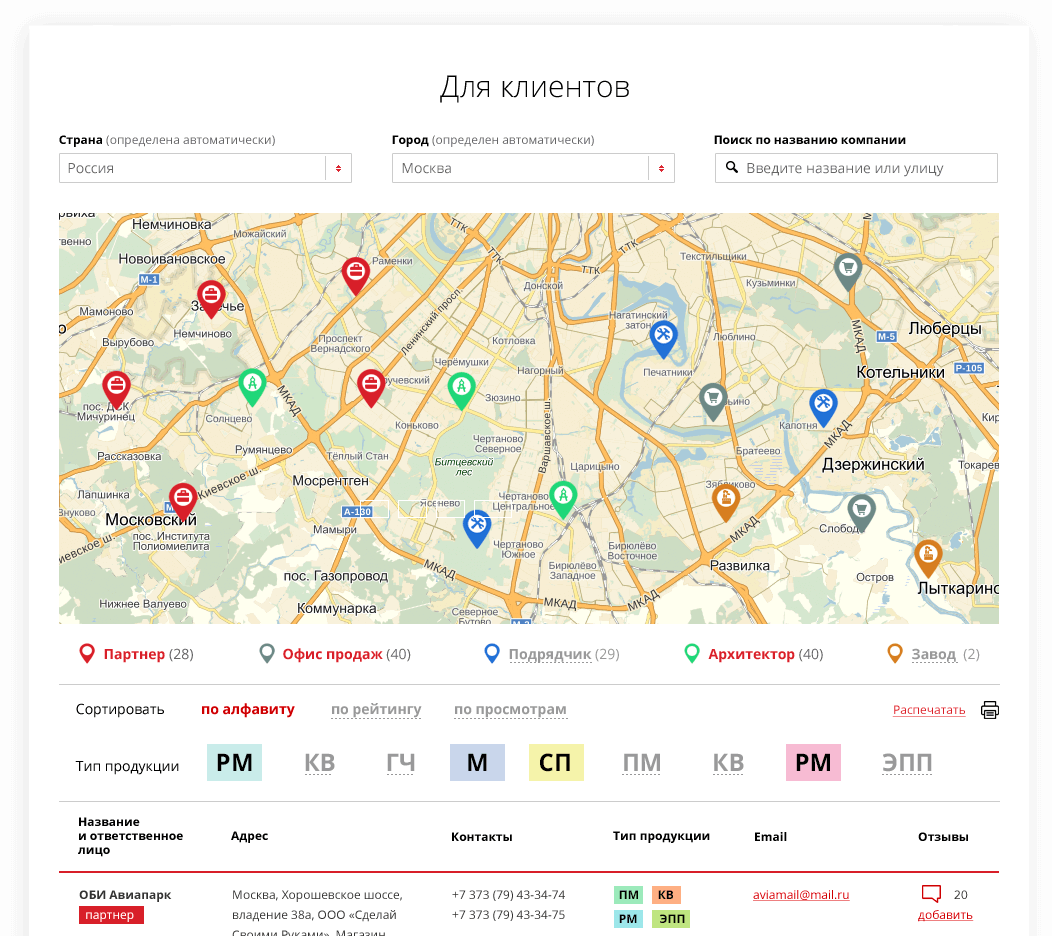Toggle the pink РМ product type filter
Viewport: 1052px width, 936px height.
813,762
